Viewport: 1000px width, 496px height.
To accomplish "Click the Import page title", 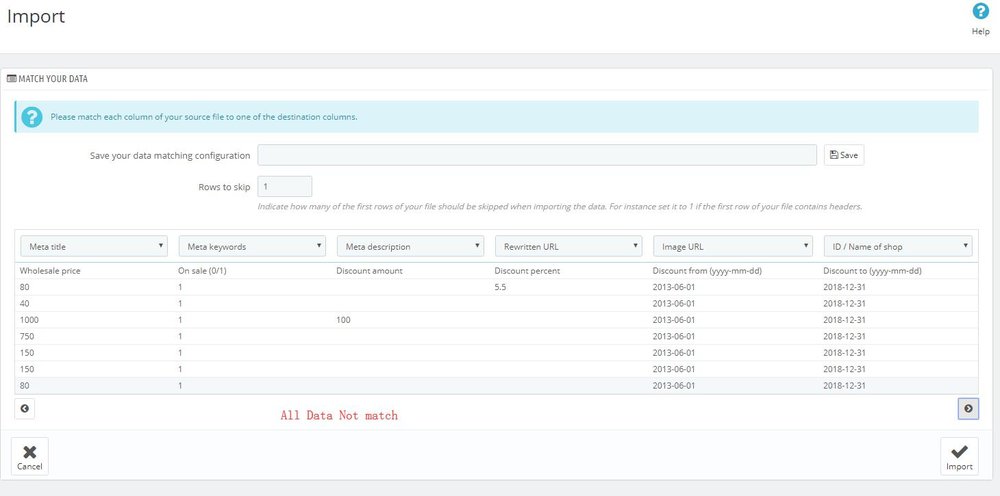I will click(36, 17).
